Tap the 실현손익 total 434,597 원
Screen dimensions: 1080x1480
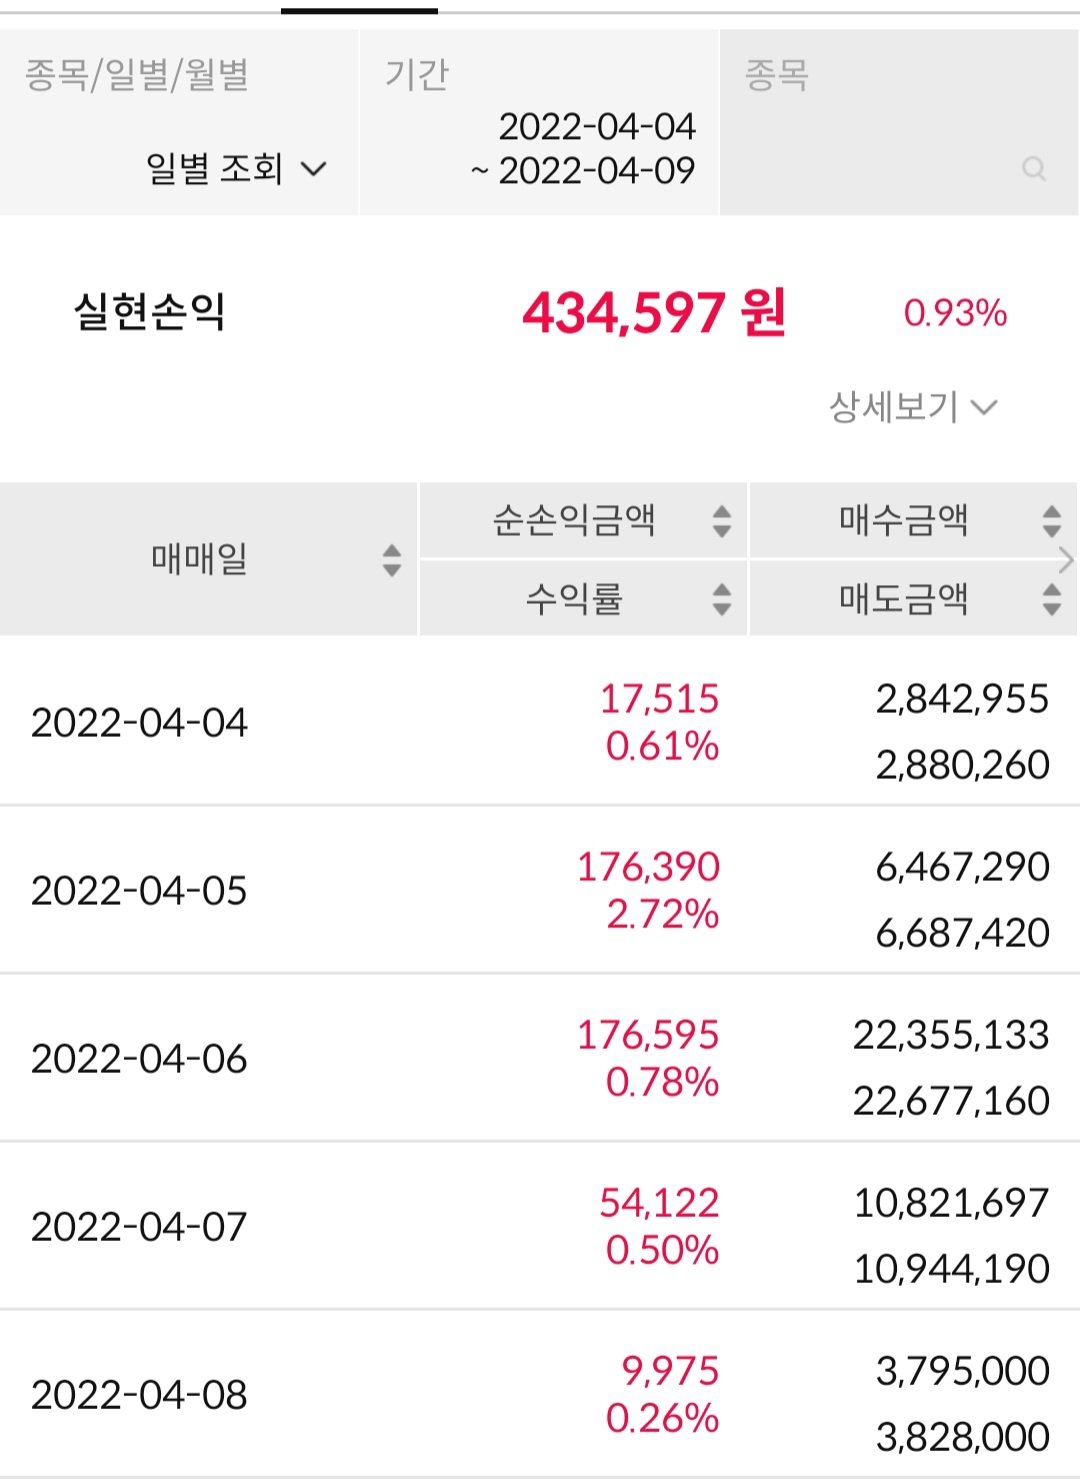click(x=654, y=313)
